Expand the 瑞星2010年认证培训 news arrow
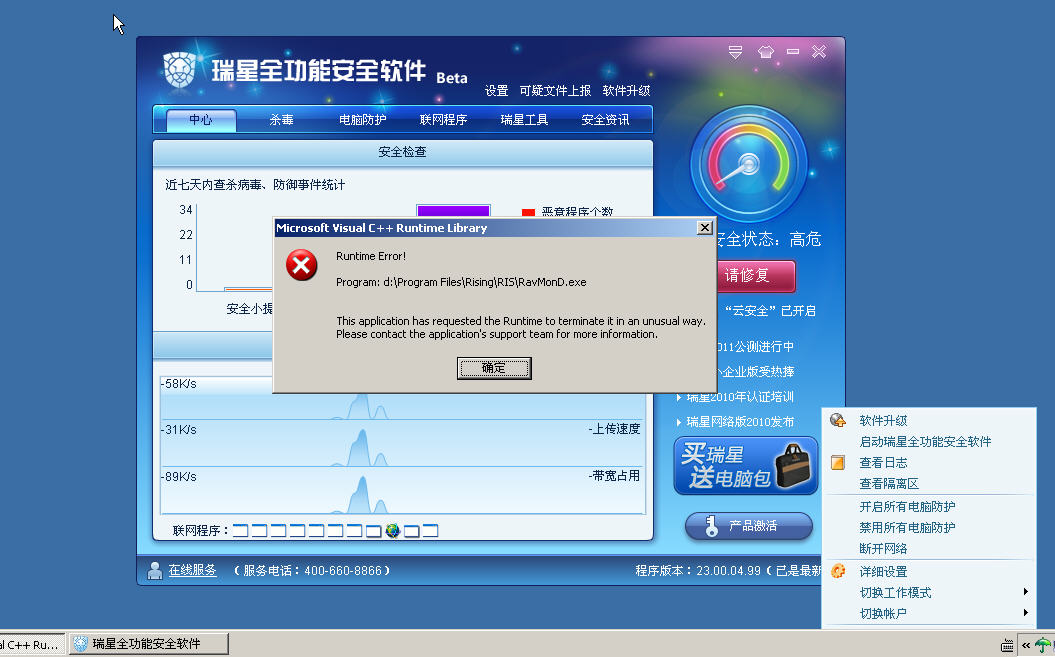 tap(678, 397)
